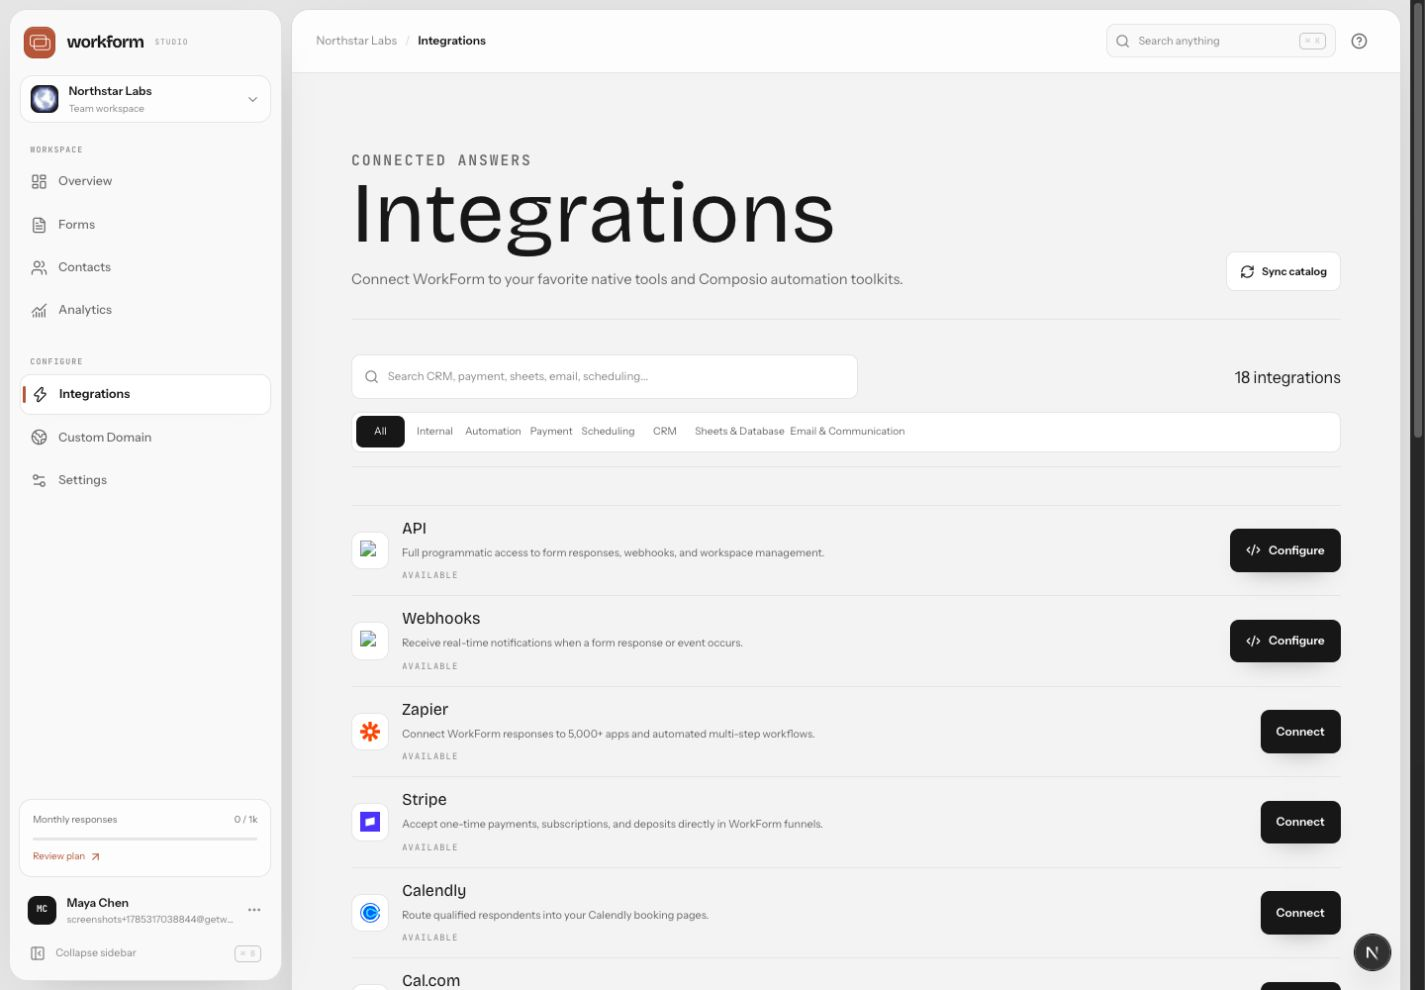
Task: Filter by Email & Communication category
Action: click(x=847, y=431)
